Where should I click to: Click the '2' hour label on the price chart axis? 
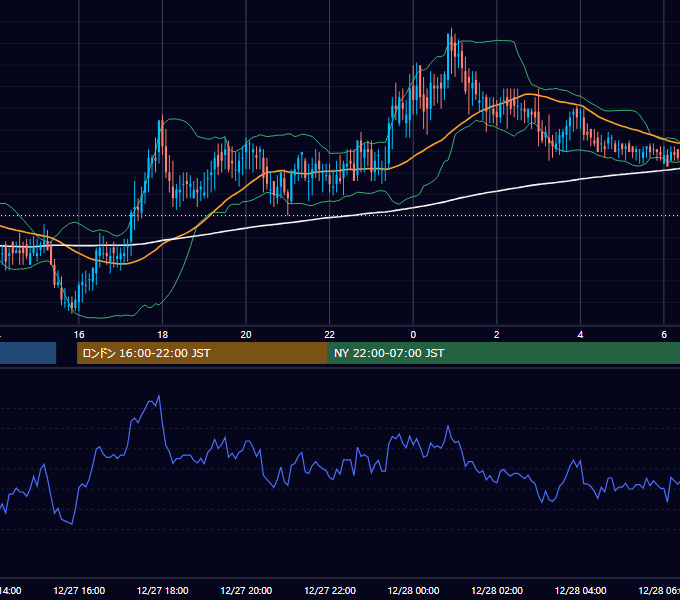coord(497,334)
